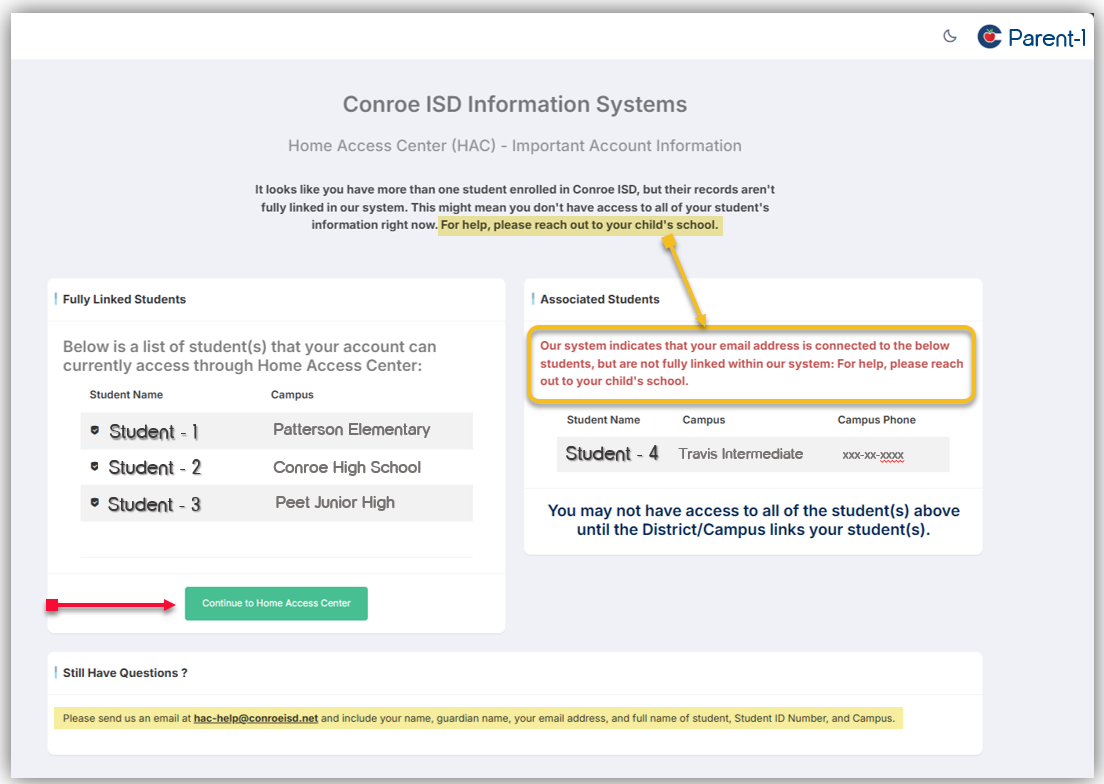This screenshot has height=784, width=1104.
Task: Click the shield icon beside Student - 1
Action: (95, 431)
